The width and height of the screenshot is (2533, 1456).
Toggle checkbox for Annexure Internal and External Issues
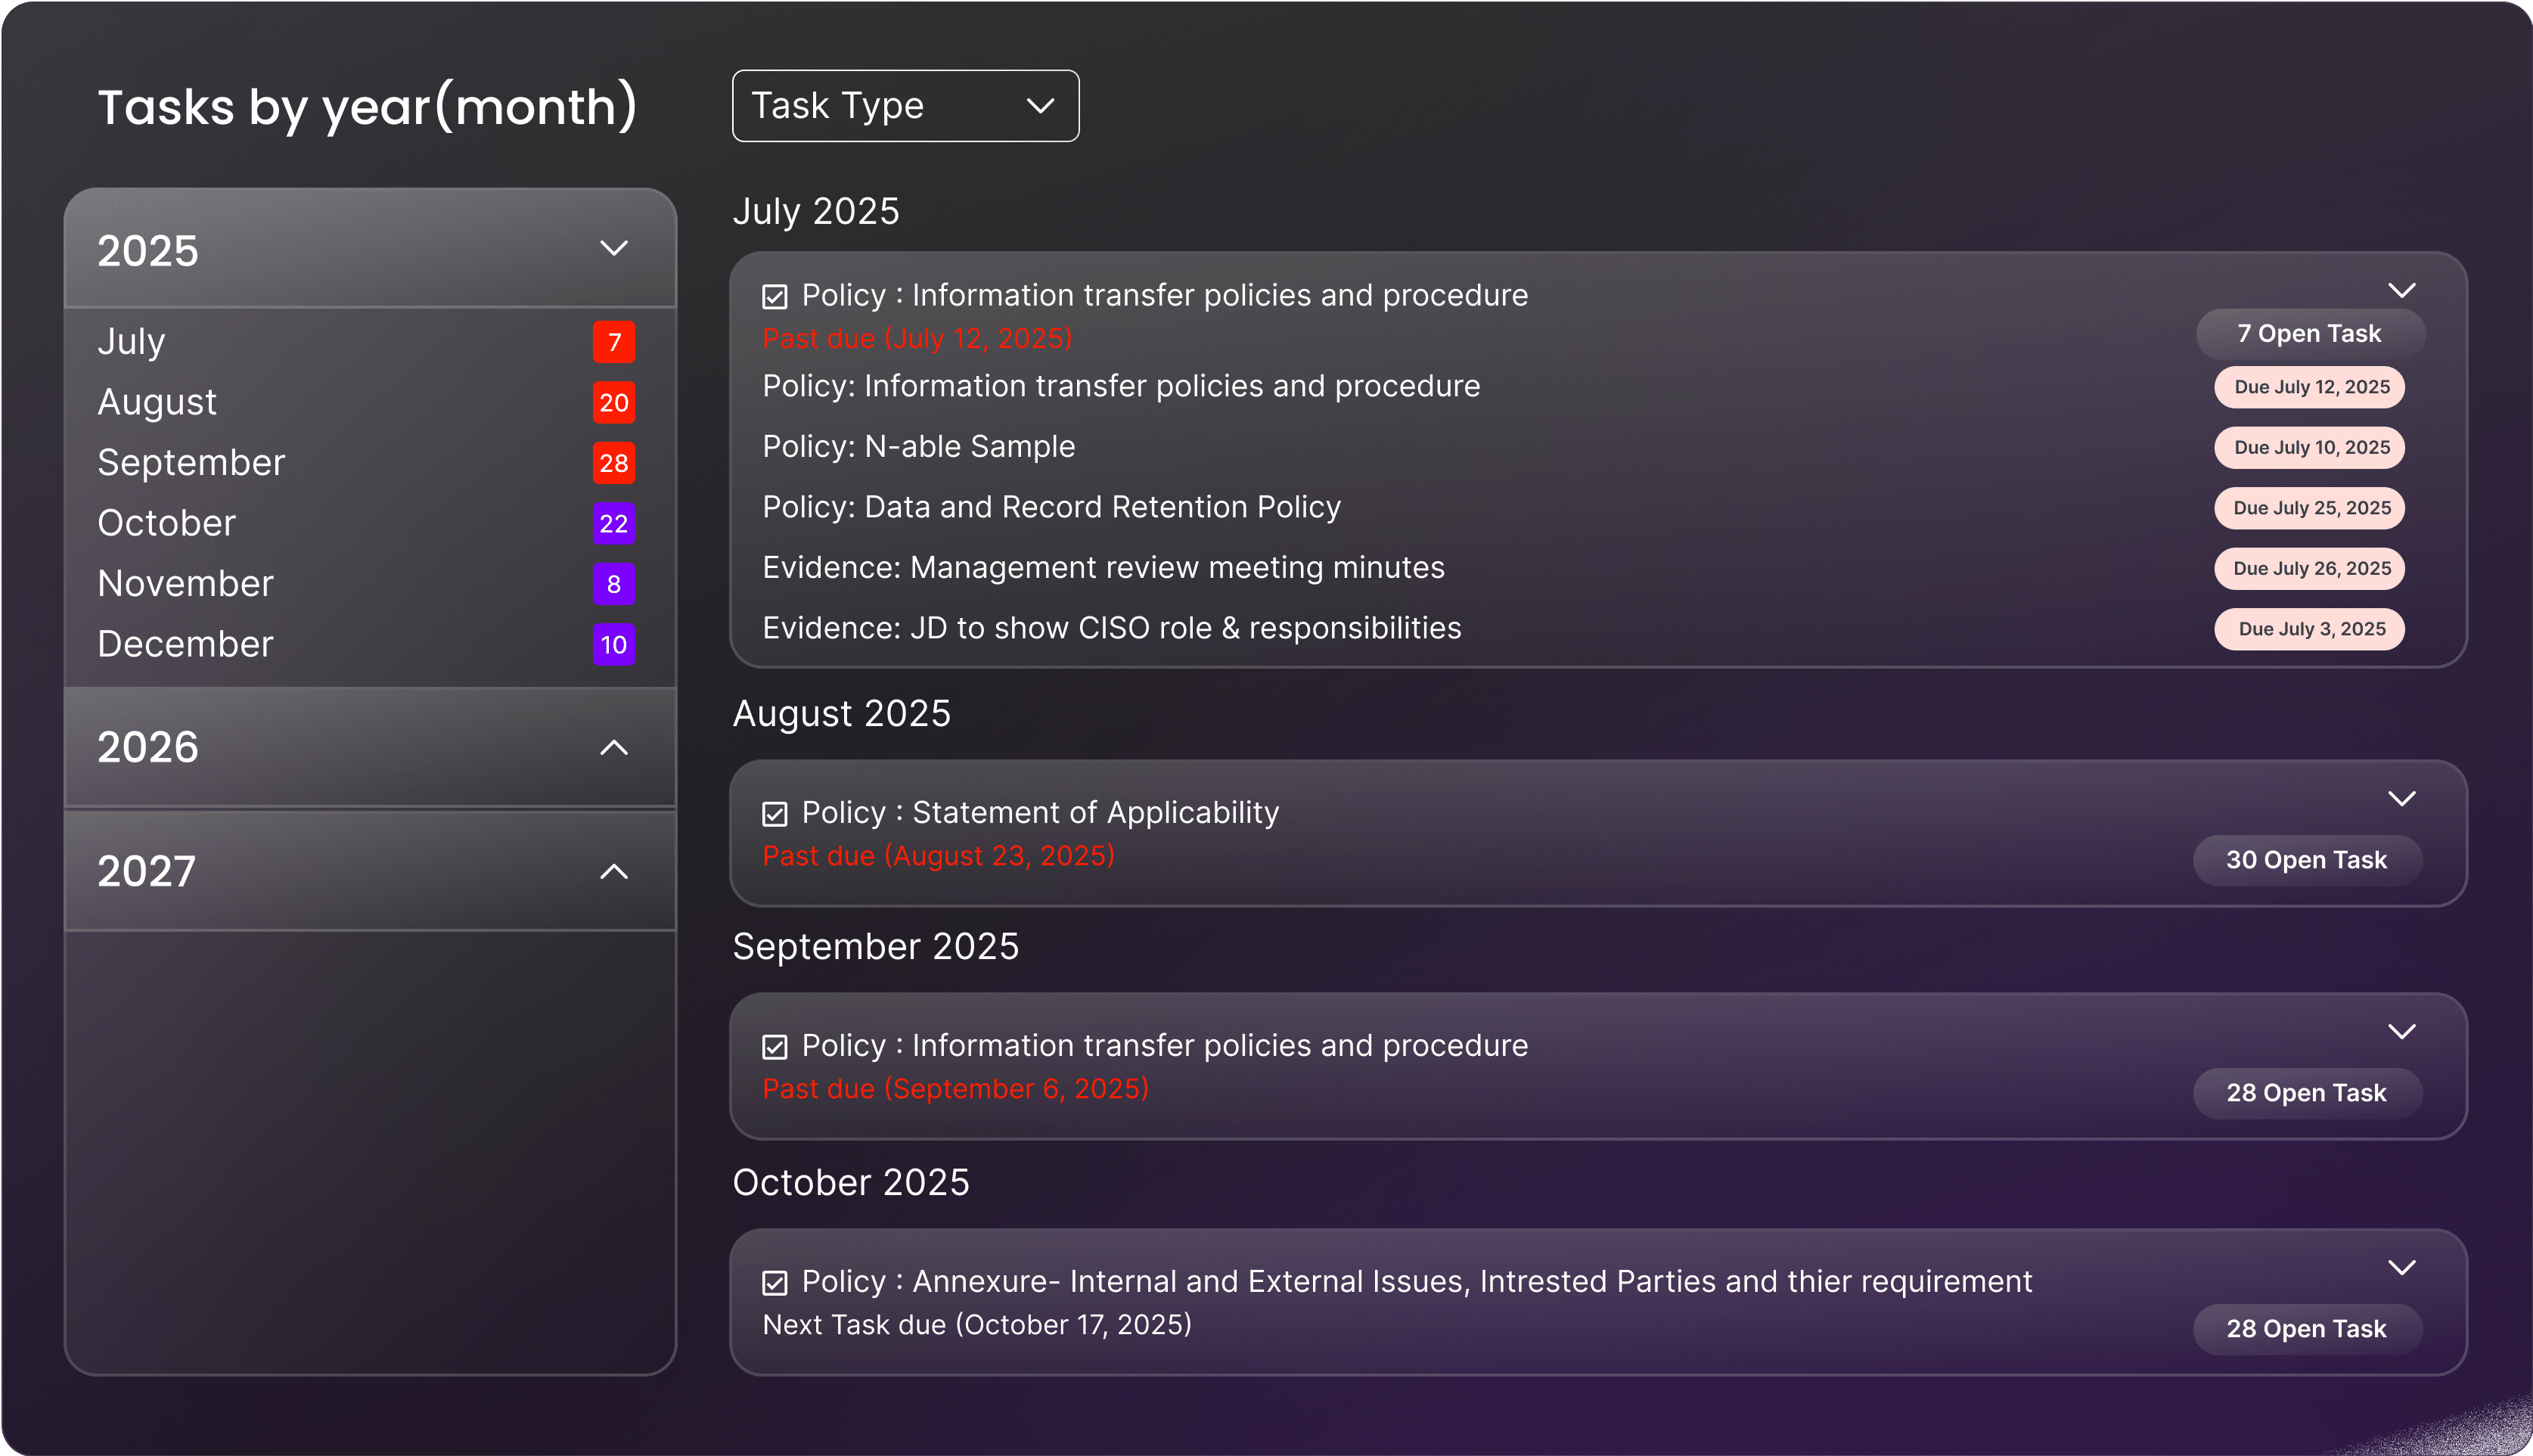775,1283
